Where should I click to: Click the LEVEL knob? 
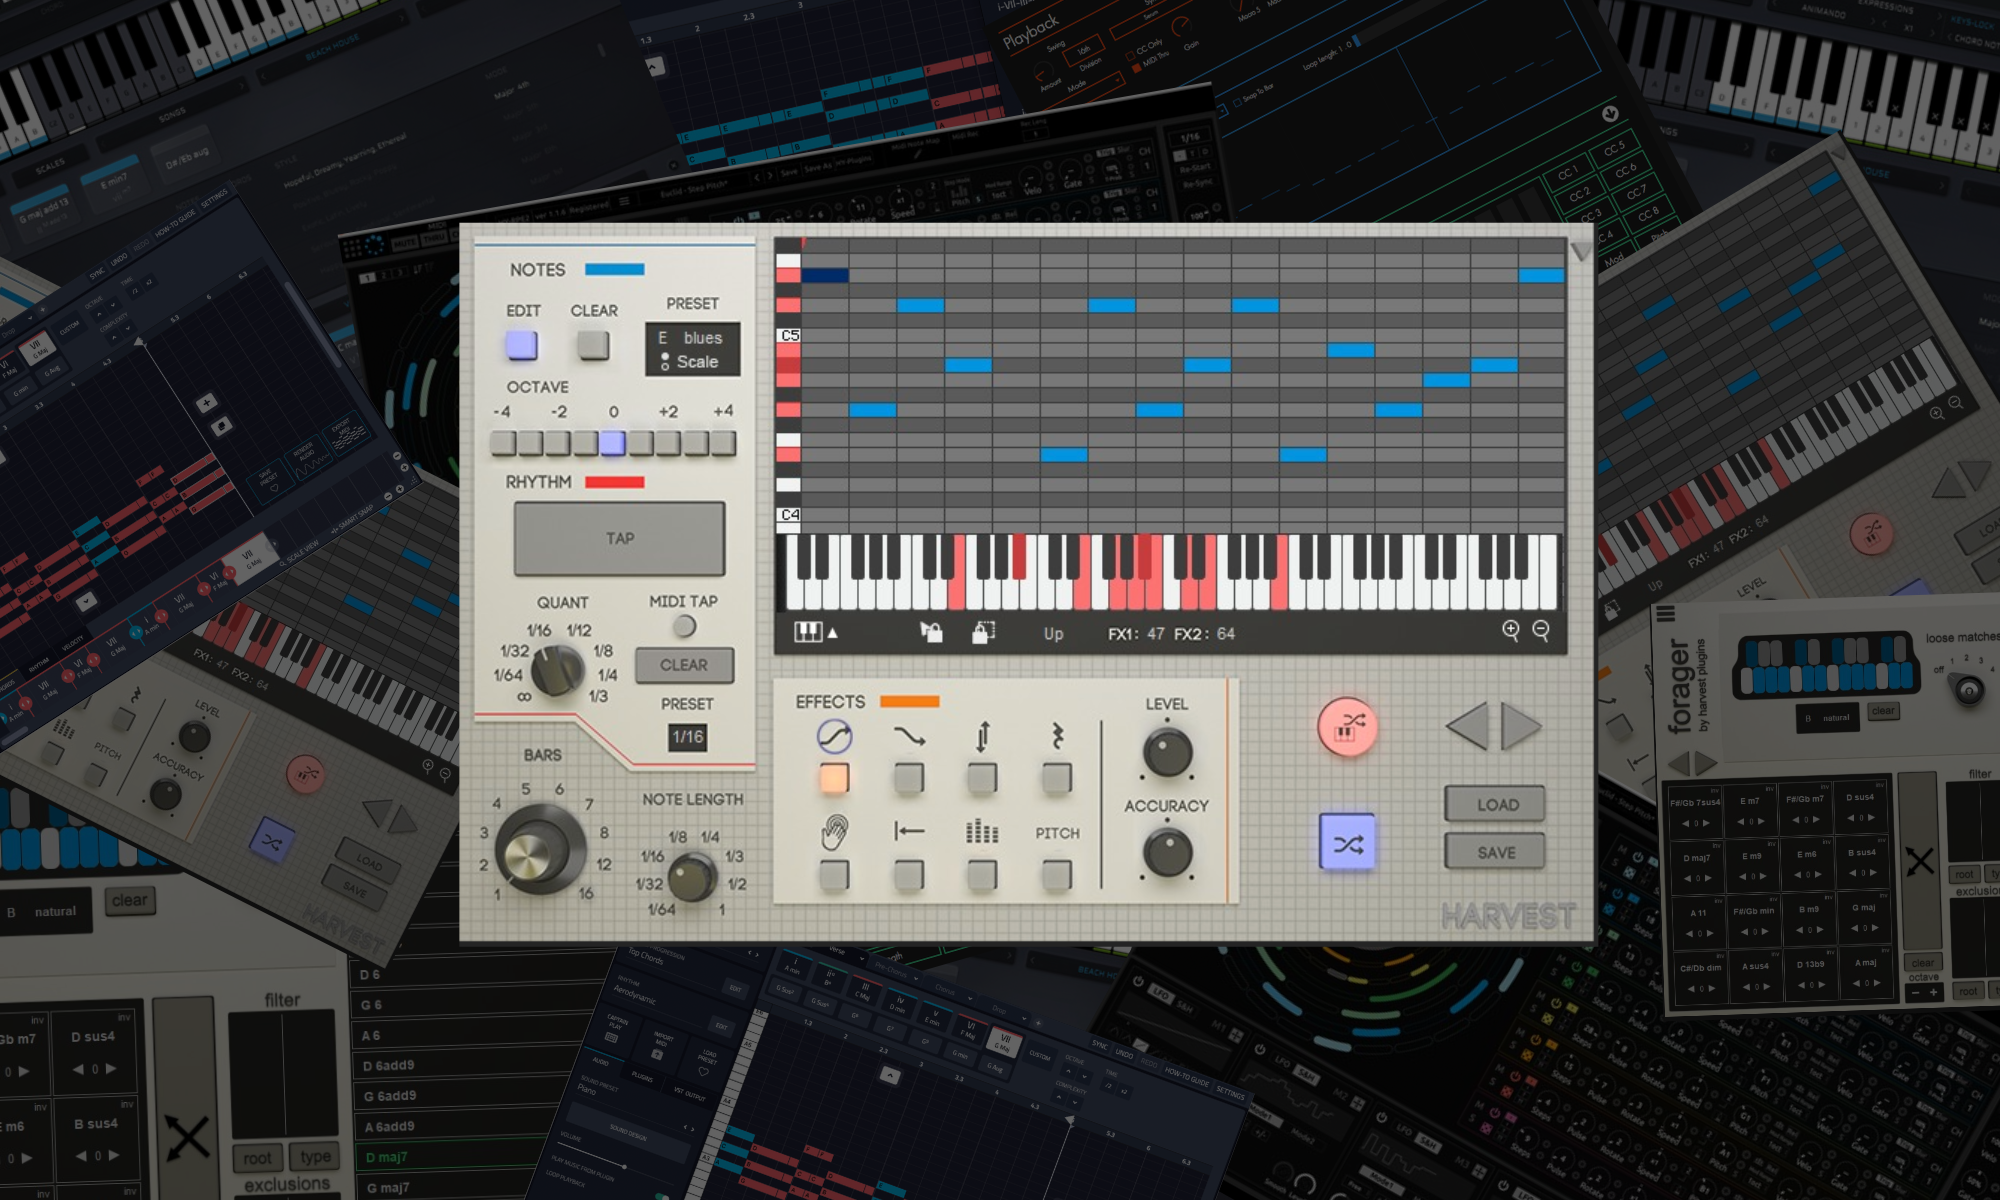click(x=1166, y=752)
